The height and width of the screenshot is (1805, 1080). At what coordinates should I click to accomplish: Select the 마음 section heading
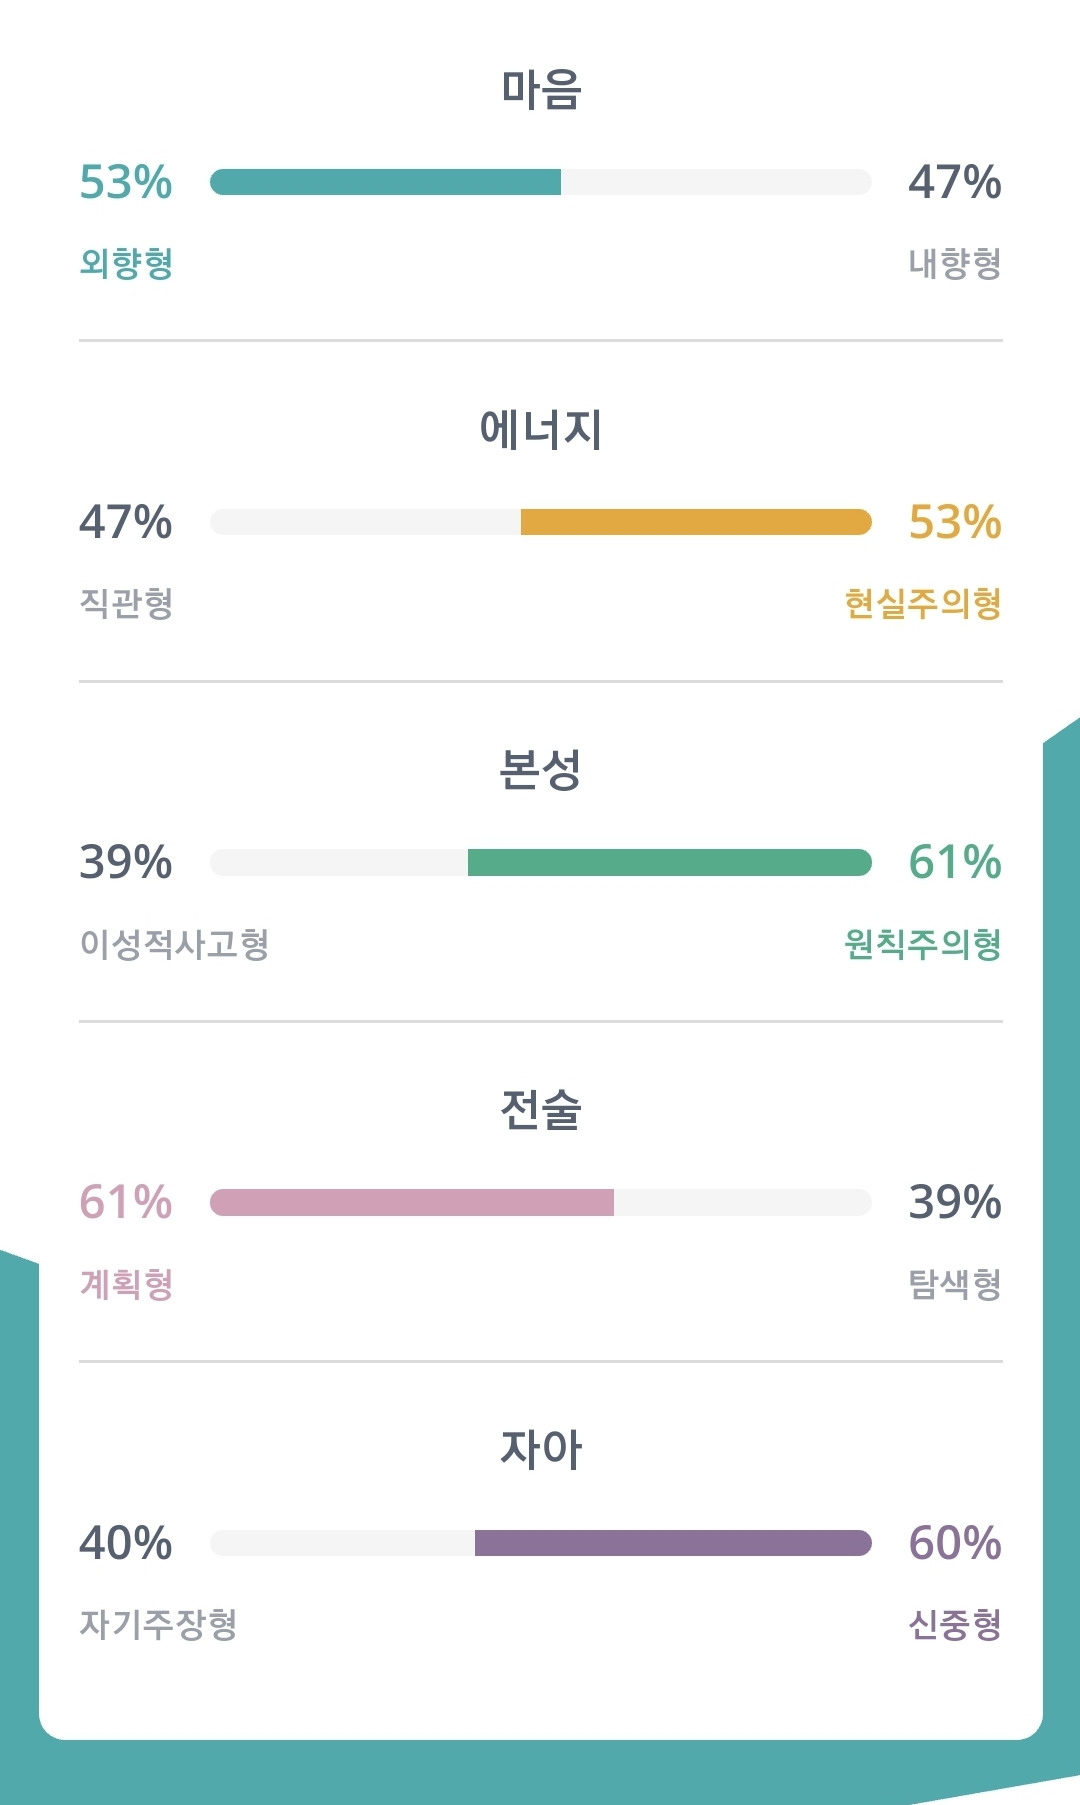pyautogui.click(x=541, y=89)
